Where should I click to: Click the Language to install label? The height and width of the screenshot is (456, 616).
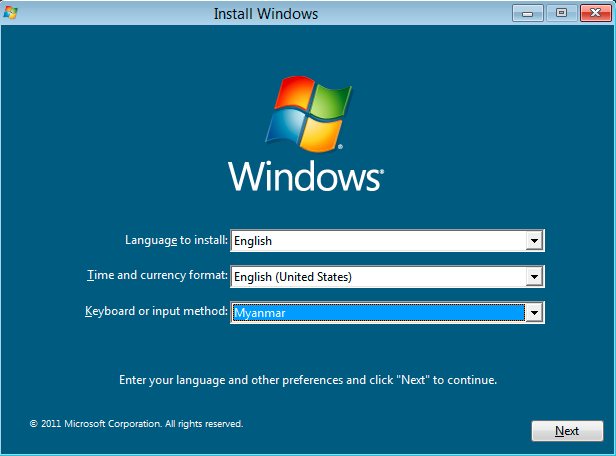(176, 240)
